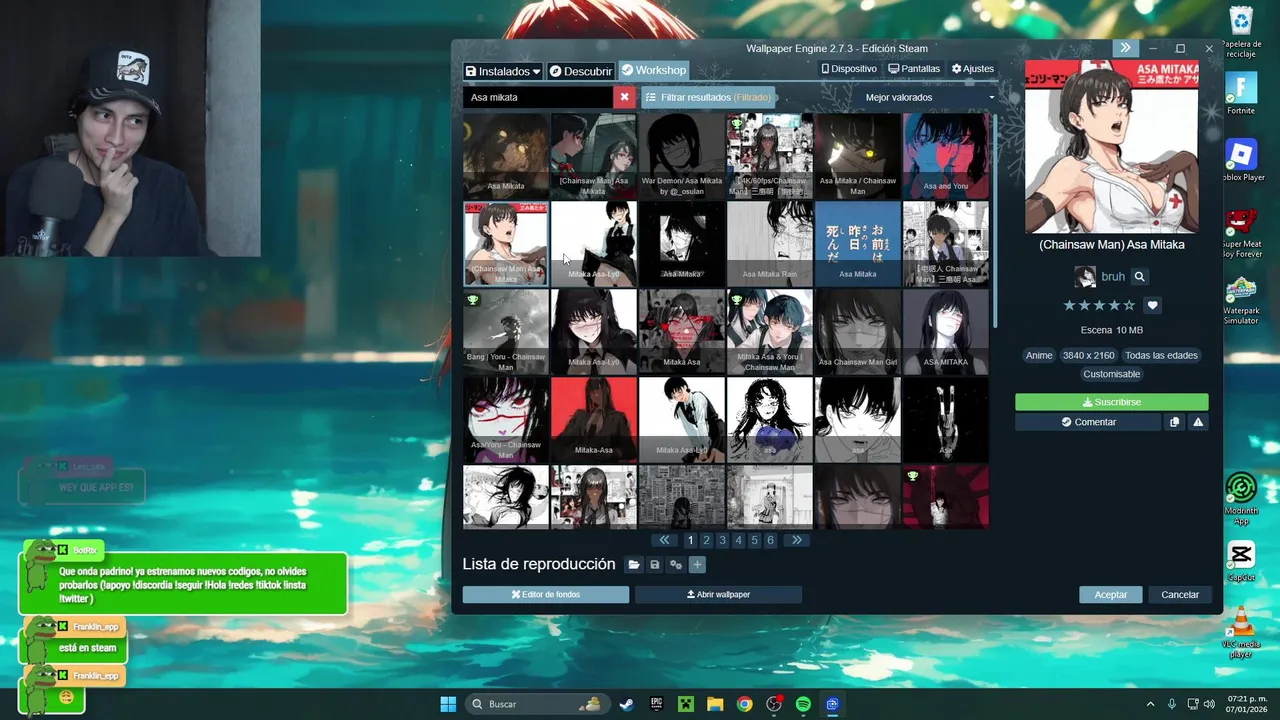Image resolution: width=1280 pixels, height=720 pixels.
Task: Select the Customisable tag
Action: tap(1111, 374)
